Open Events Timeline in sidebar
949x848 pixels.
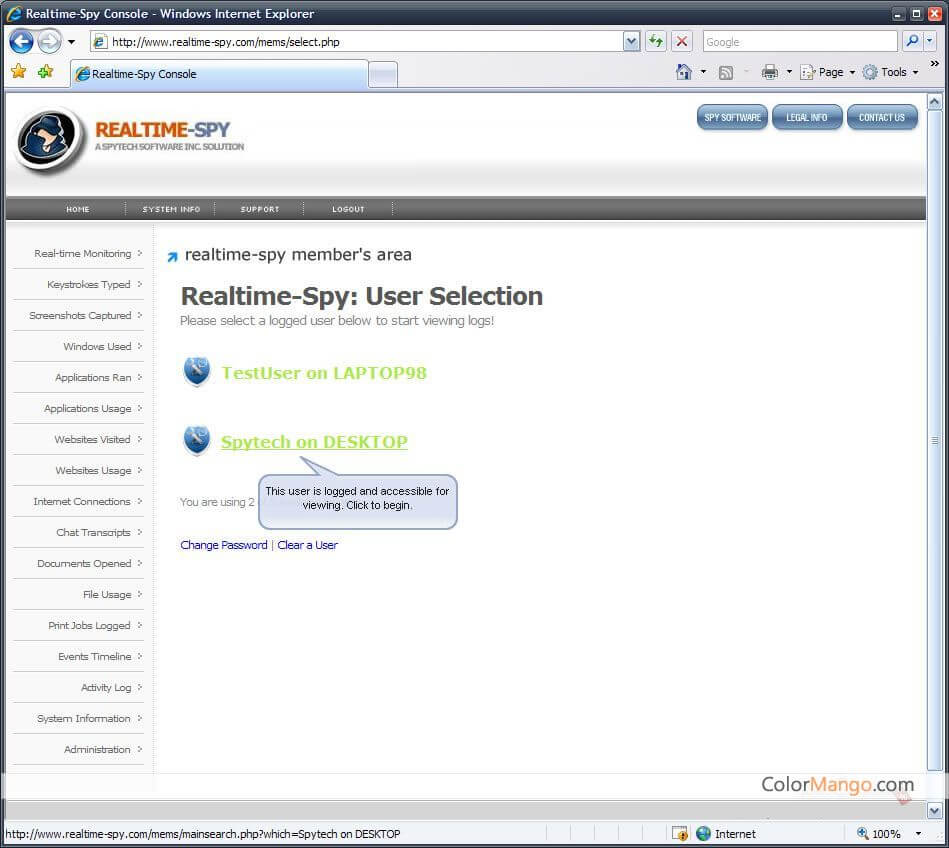(x=94, y=656)
